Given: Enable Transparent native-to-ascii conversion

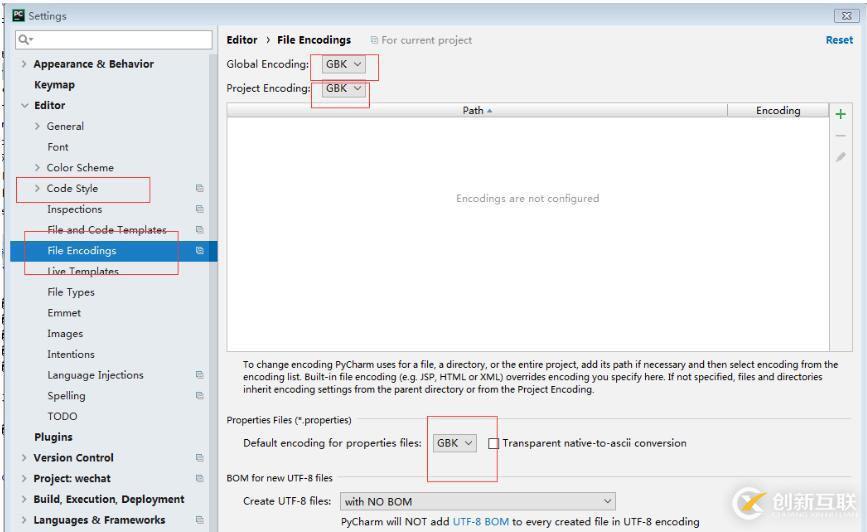Looking at the screenshot, I should (x=493, y=443).
